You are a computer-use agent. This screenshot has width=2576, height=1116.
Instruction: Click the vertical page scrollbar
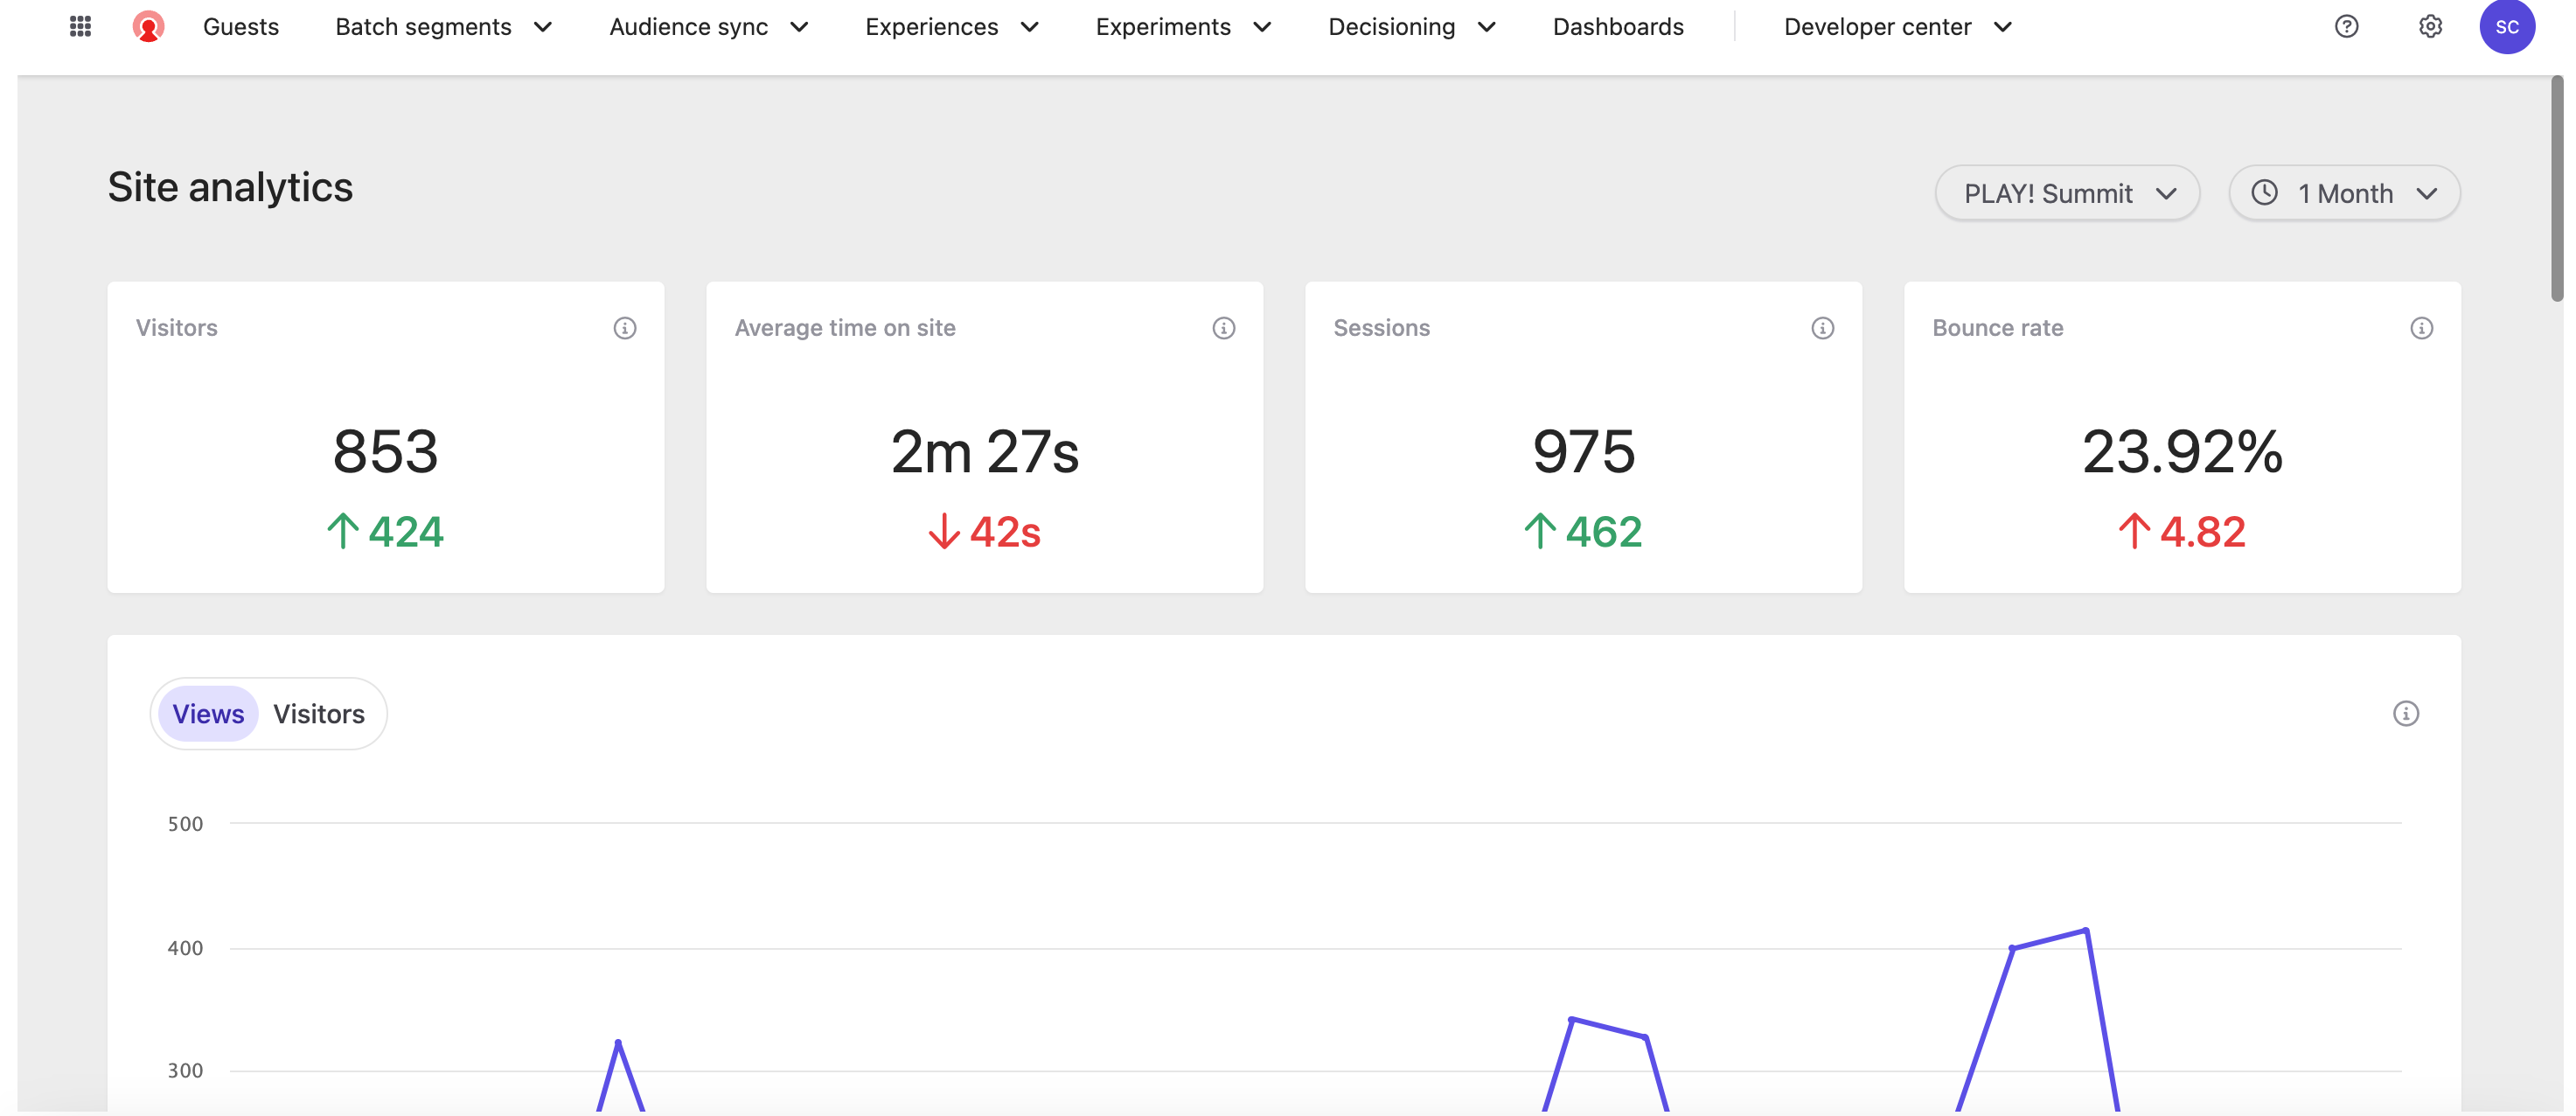coord(2556,190)
